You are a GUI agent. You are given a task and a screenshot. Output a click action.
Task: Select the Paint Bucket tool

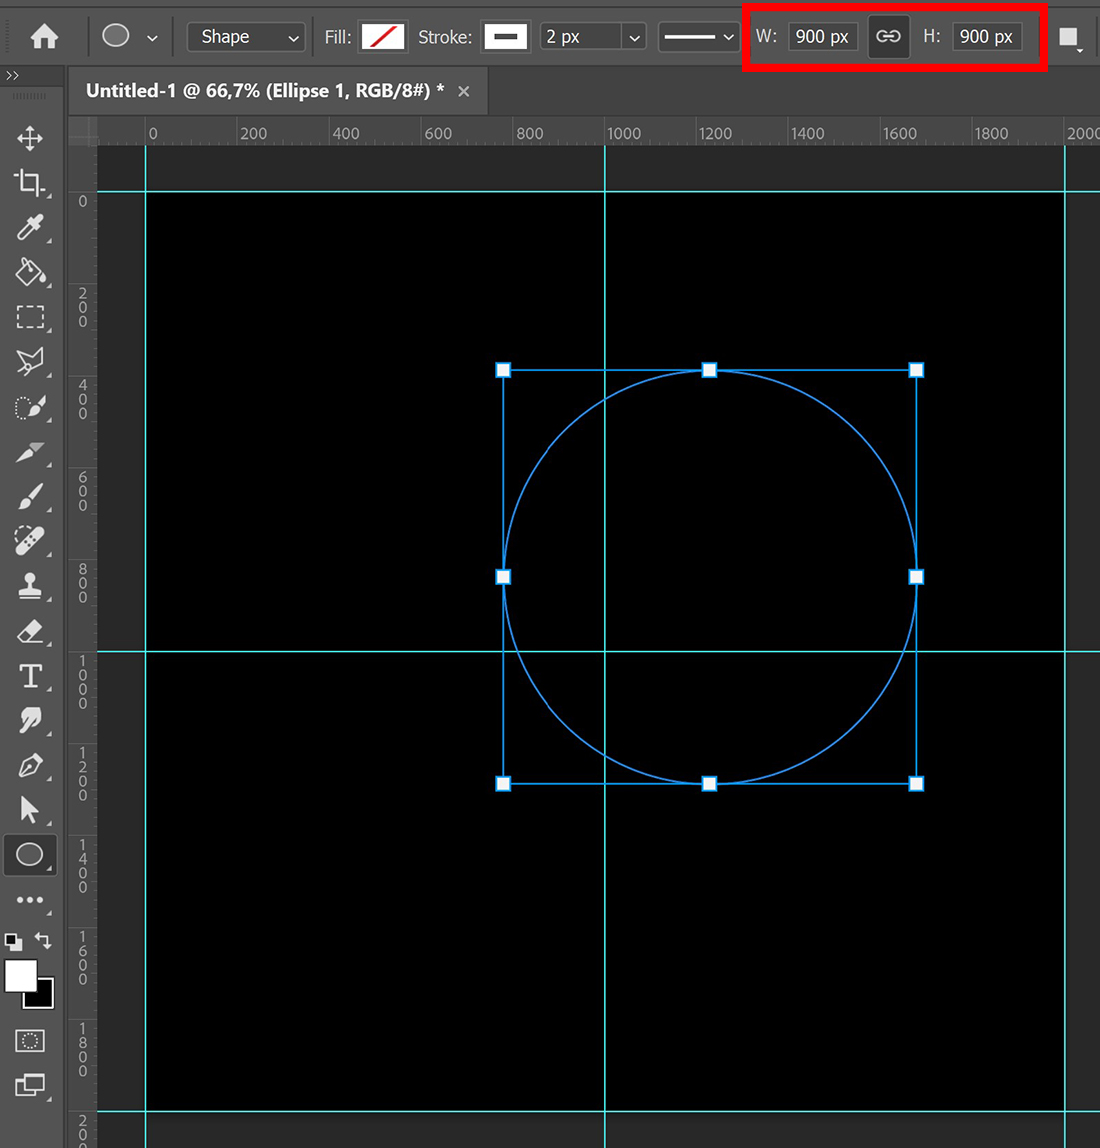(x=30, y=272)
